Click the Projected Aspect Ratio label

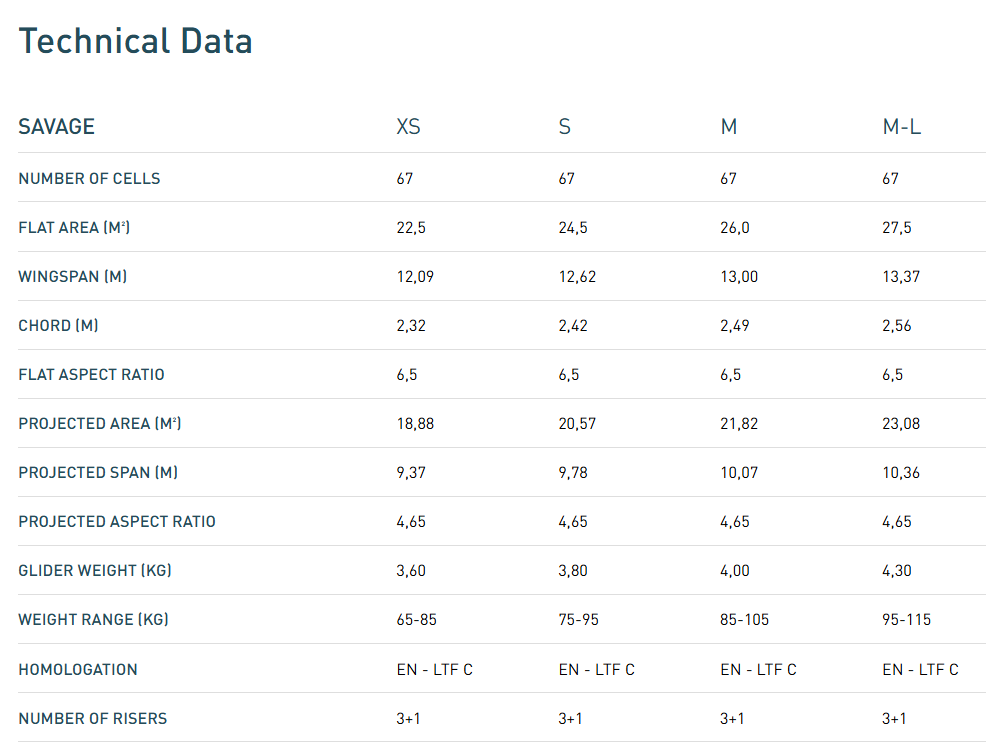tap(117, 522)
